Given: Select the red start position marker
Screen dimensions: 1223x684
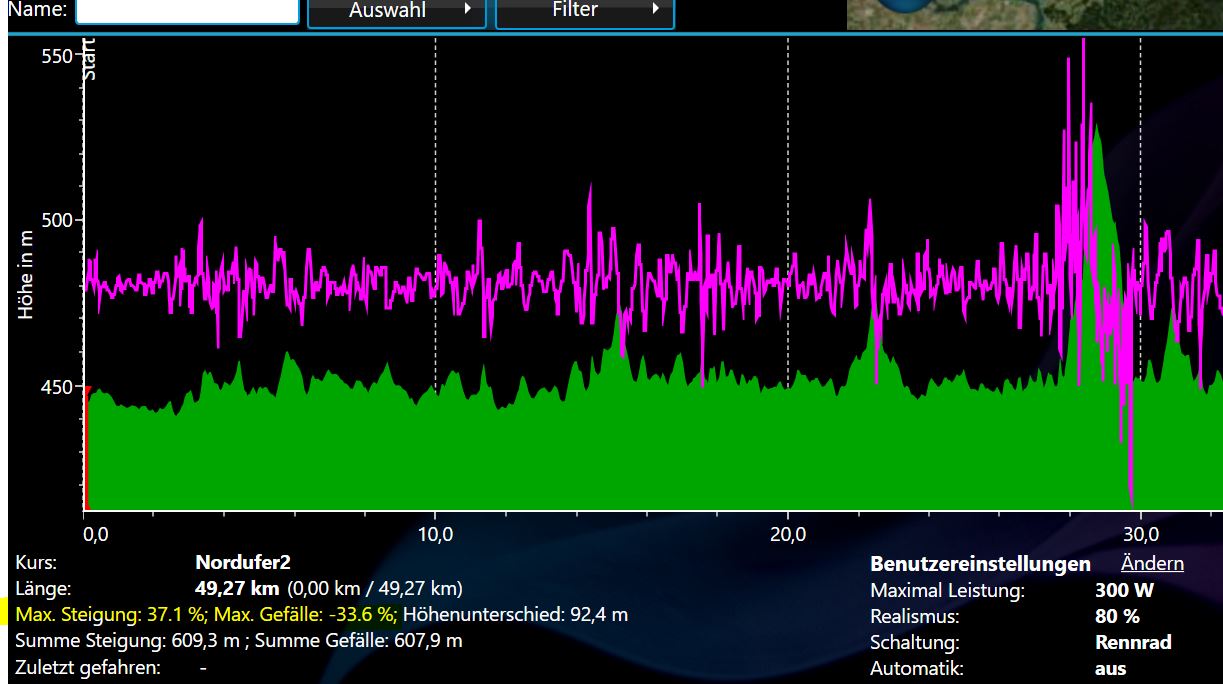Looking at the screenshot, I should point(87,448).
